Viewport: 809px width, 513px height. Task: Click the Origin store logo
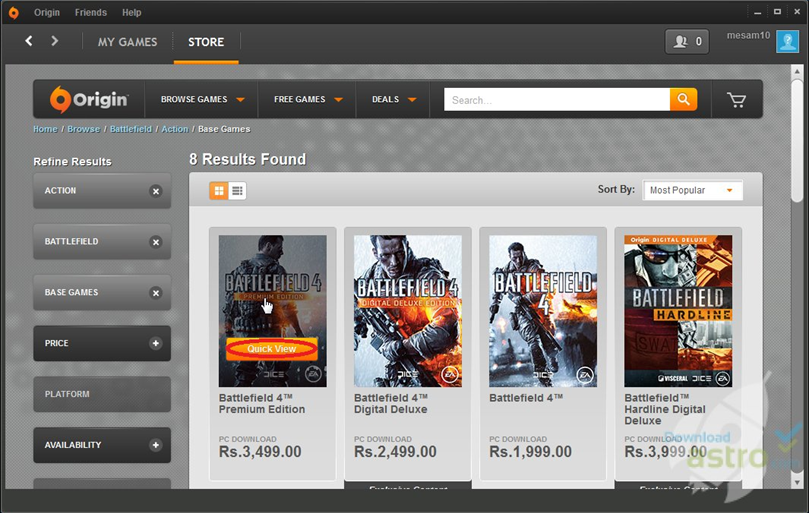pos(90,99)
